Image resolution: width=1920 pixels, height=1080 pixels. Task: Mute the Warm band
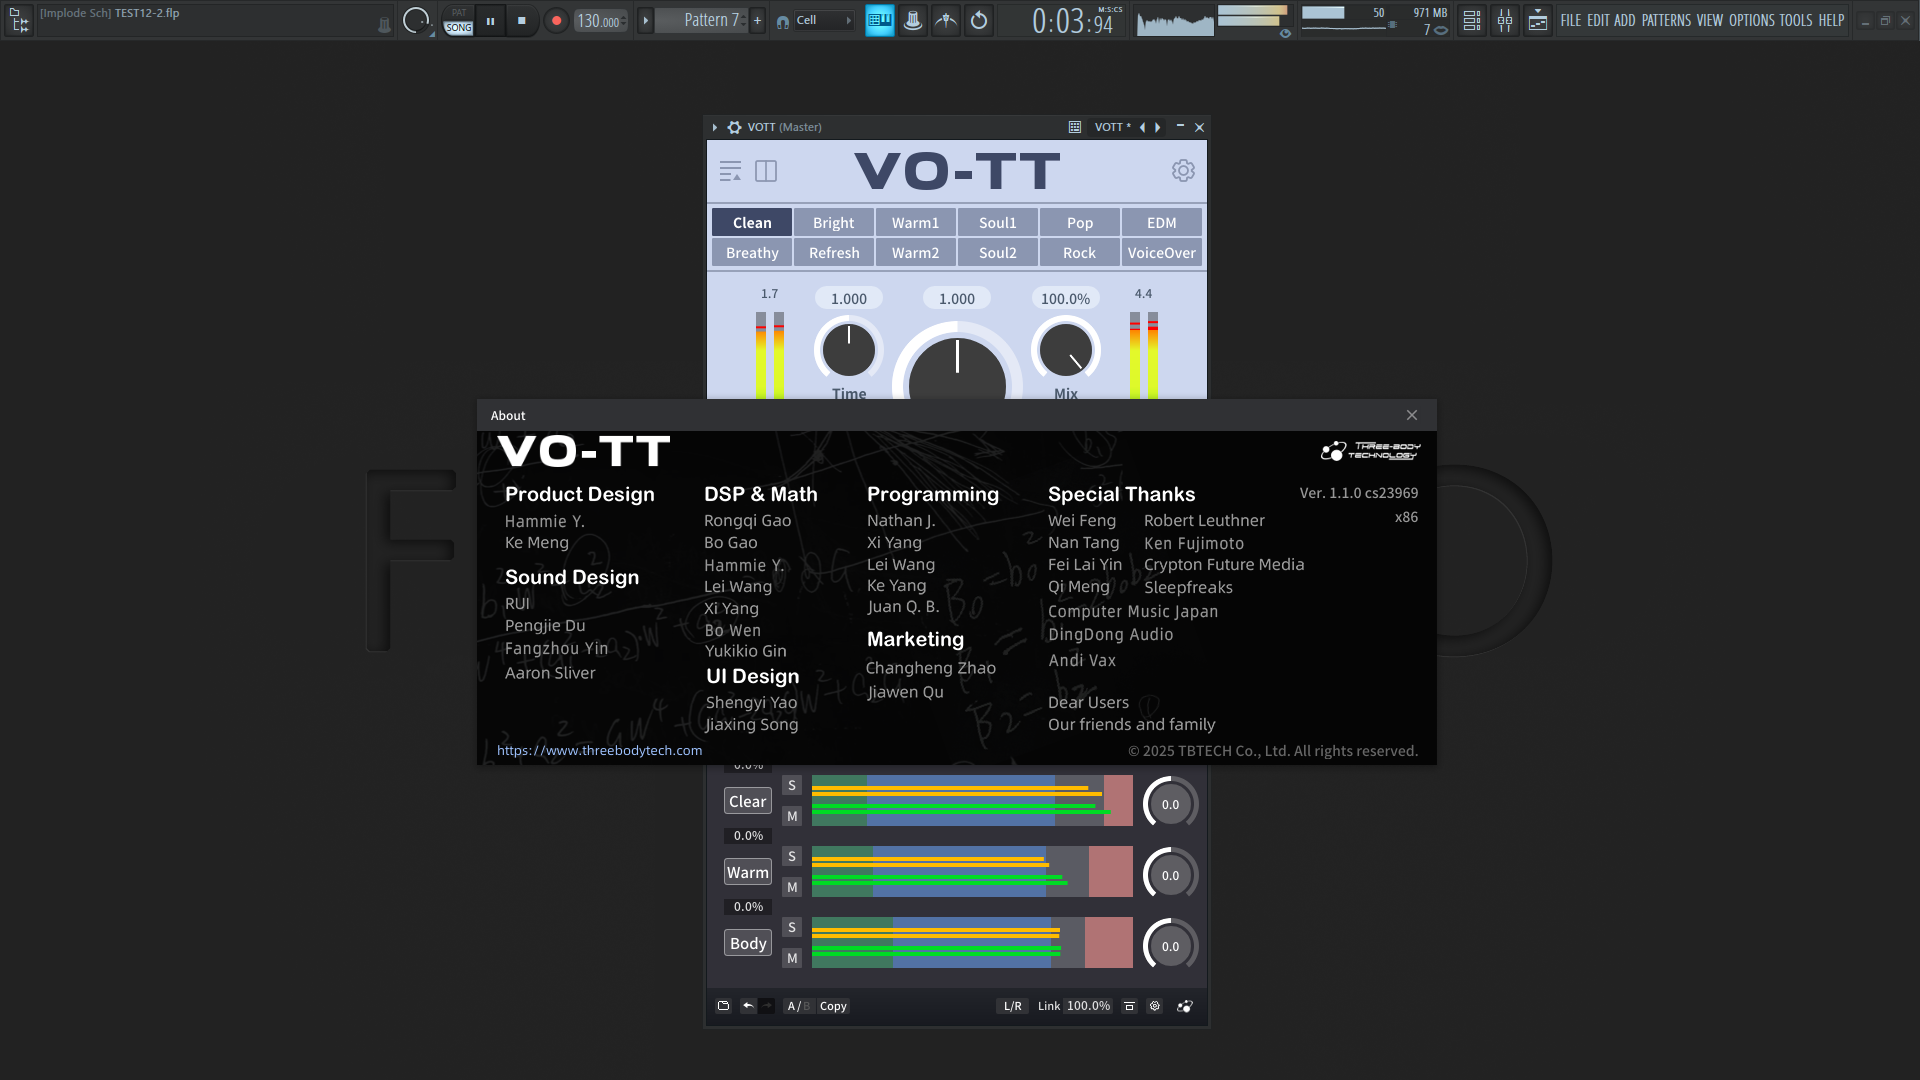pyautogui.click(x=792, y=887)
